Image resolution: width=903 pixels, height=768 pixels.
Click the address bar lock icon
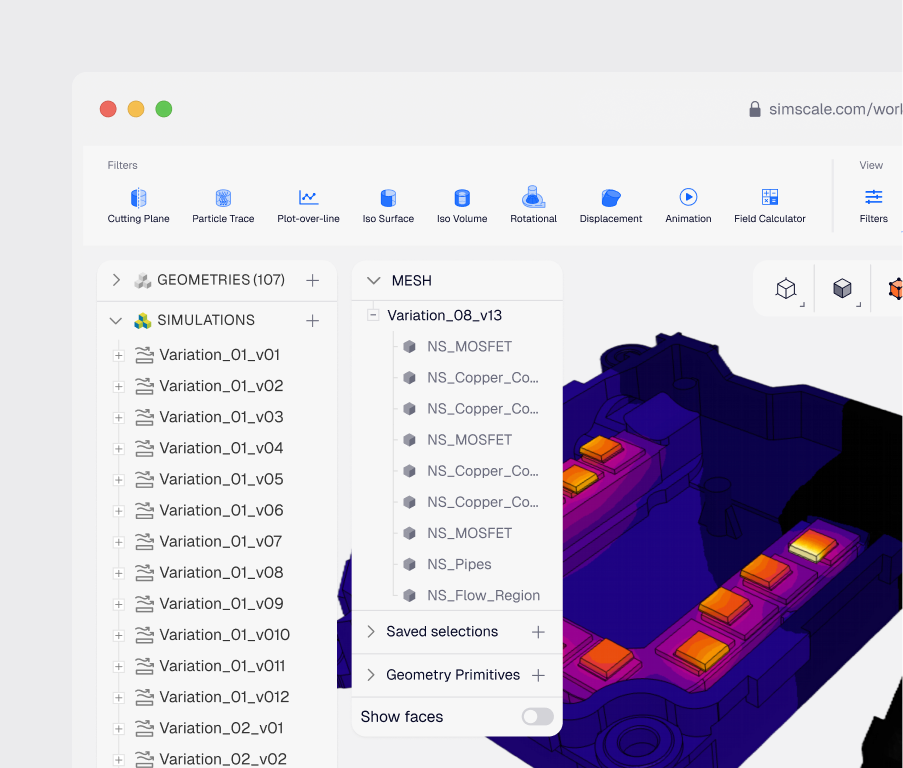click(x=755, y=109)
